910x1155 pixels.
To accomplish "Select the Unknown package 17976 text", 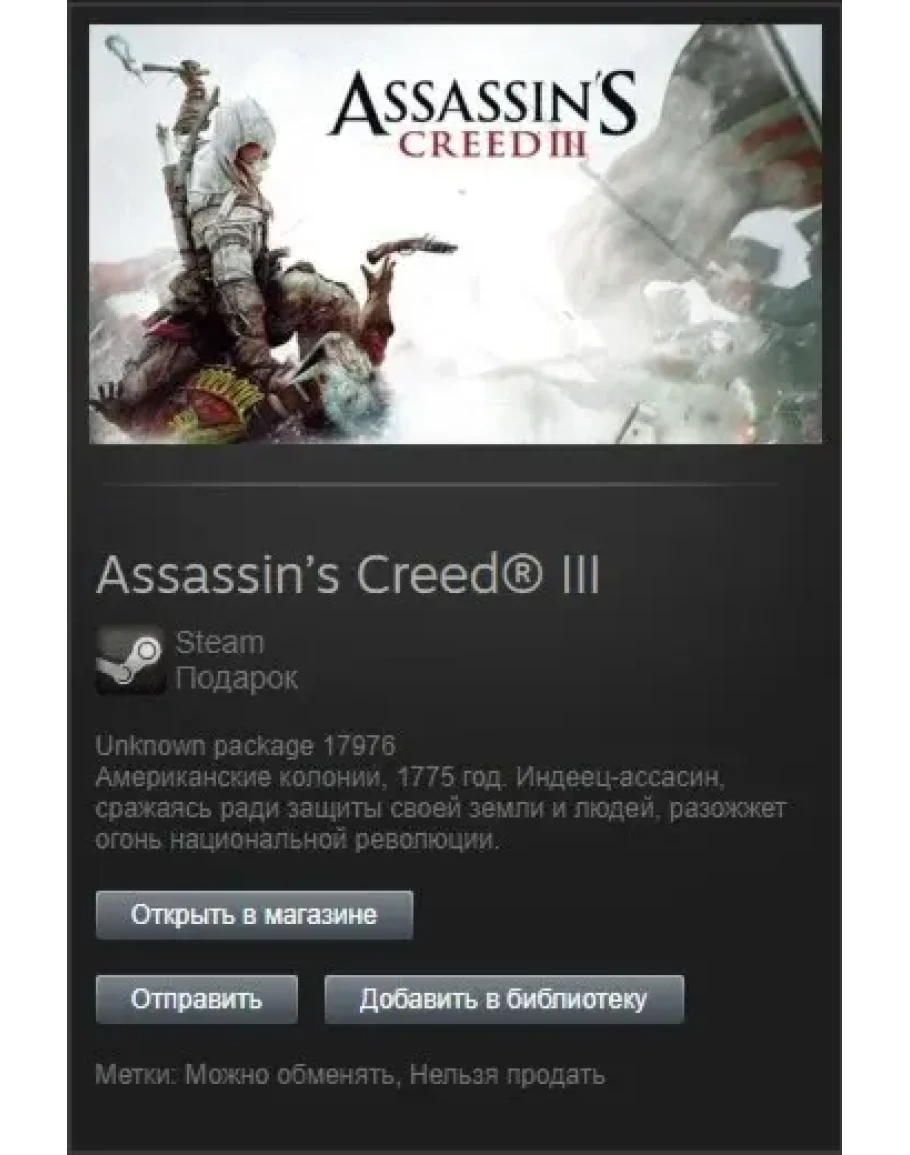I will coord(245,745).
